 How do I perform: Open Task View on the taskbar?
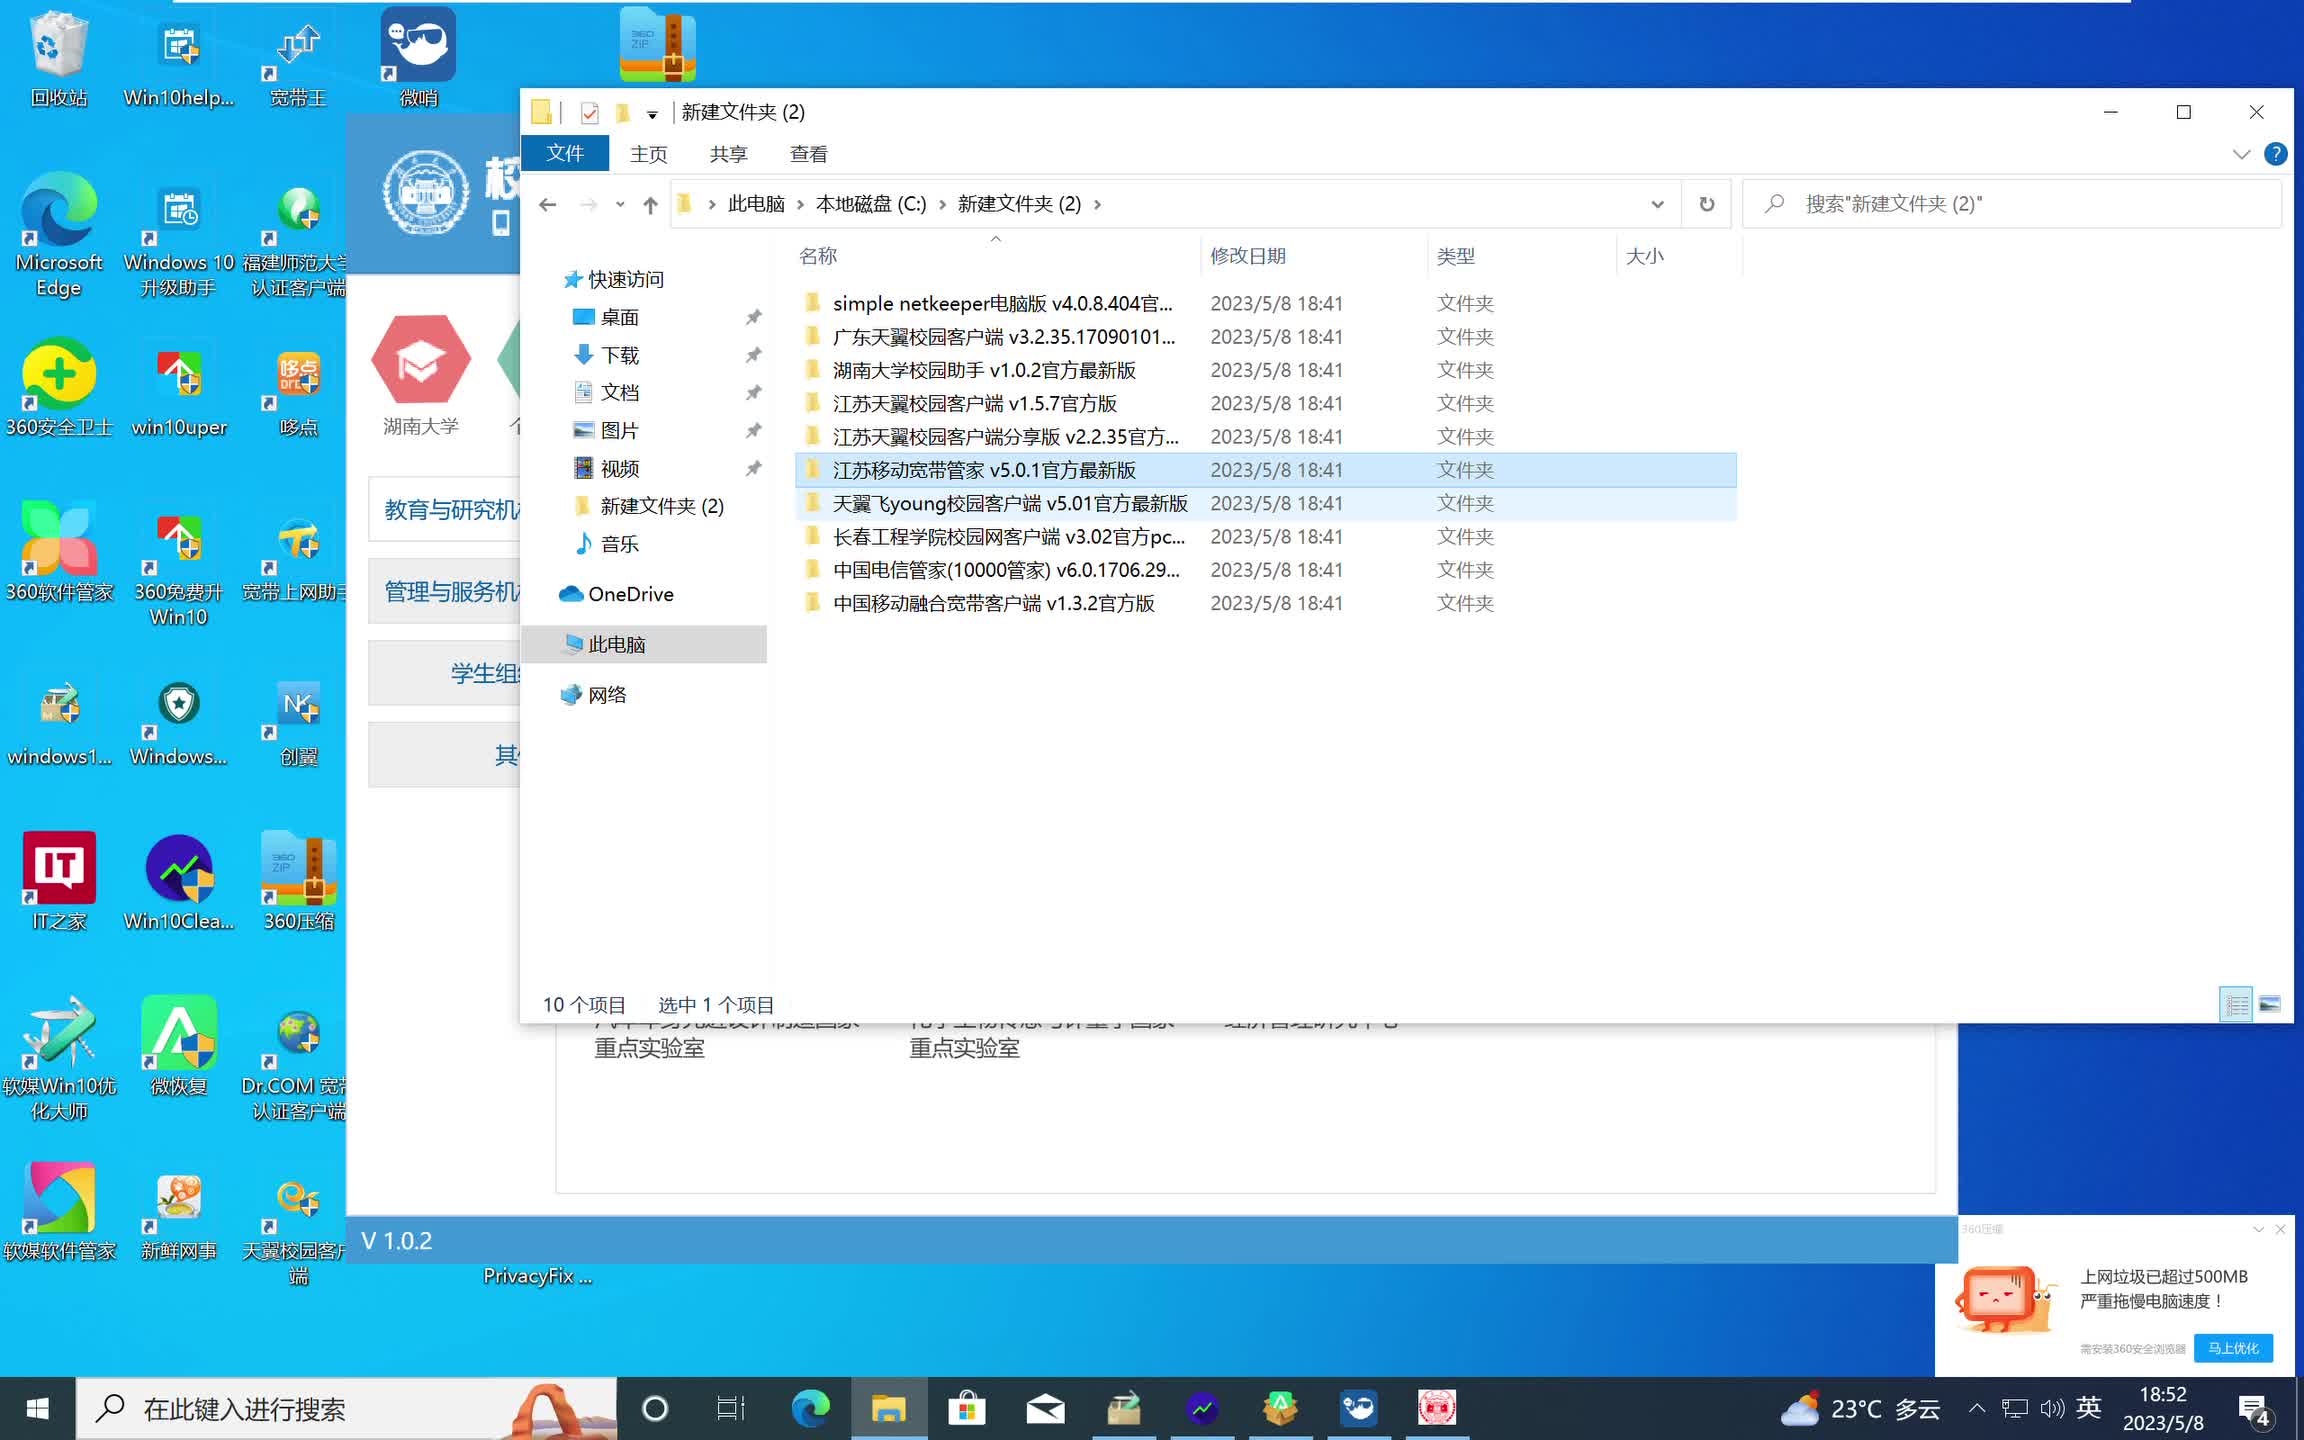(x=731, y=1408)
